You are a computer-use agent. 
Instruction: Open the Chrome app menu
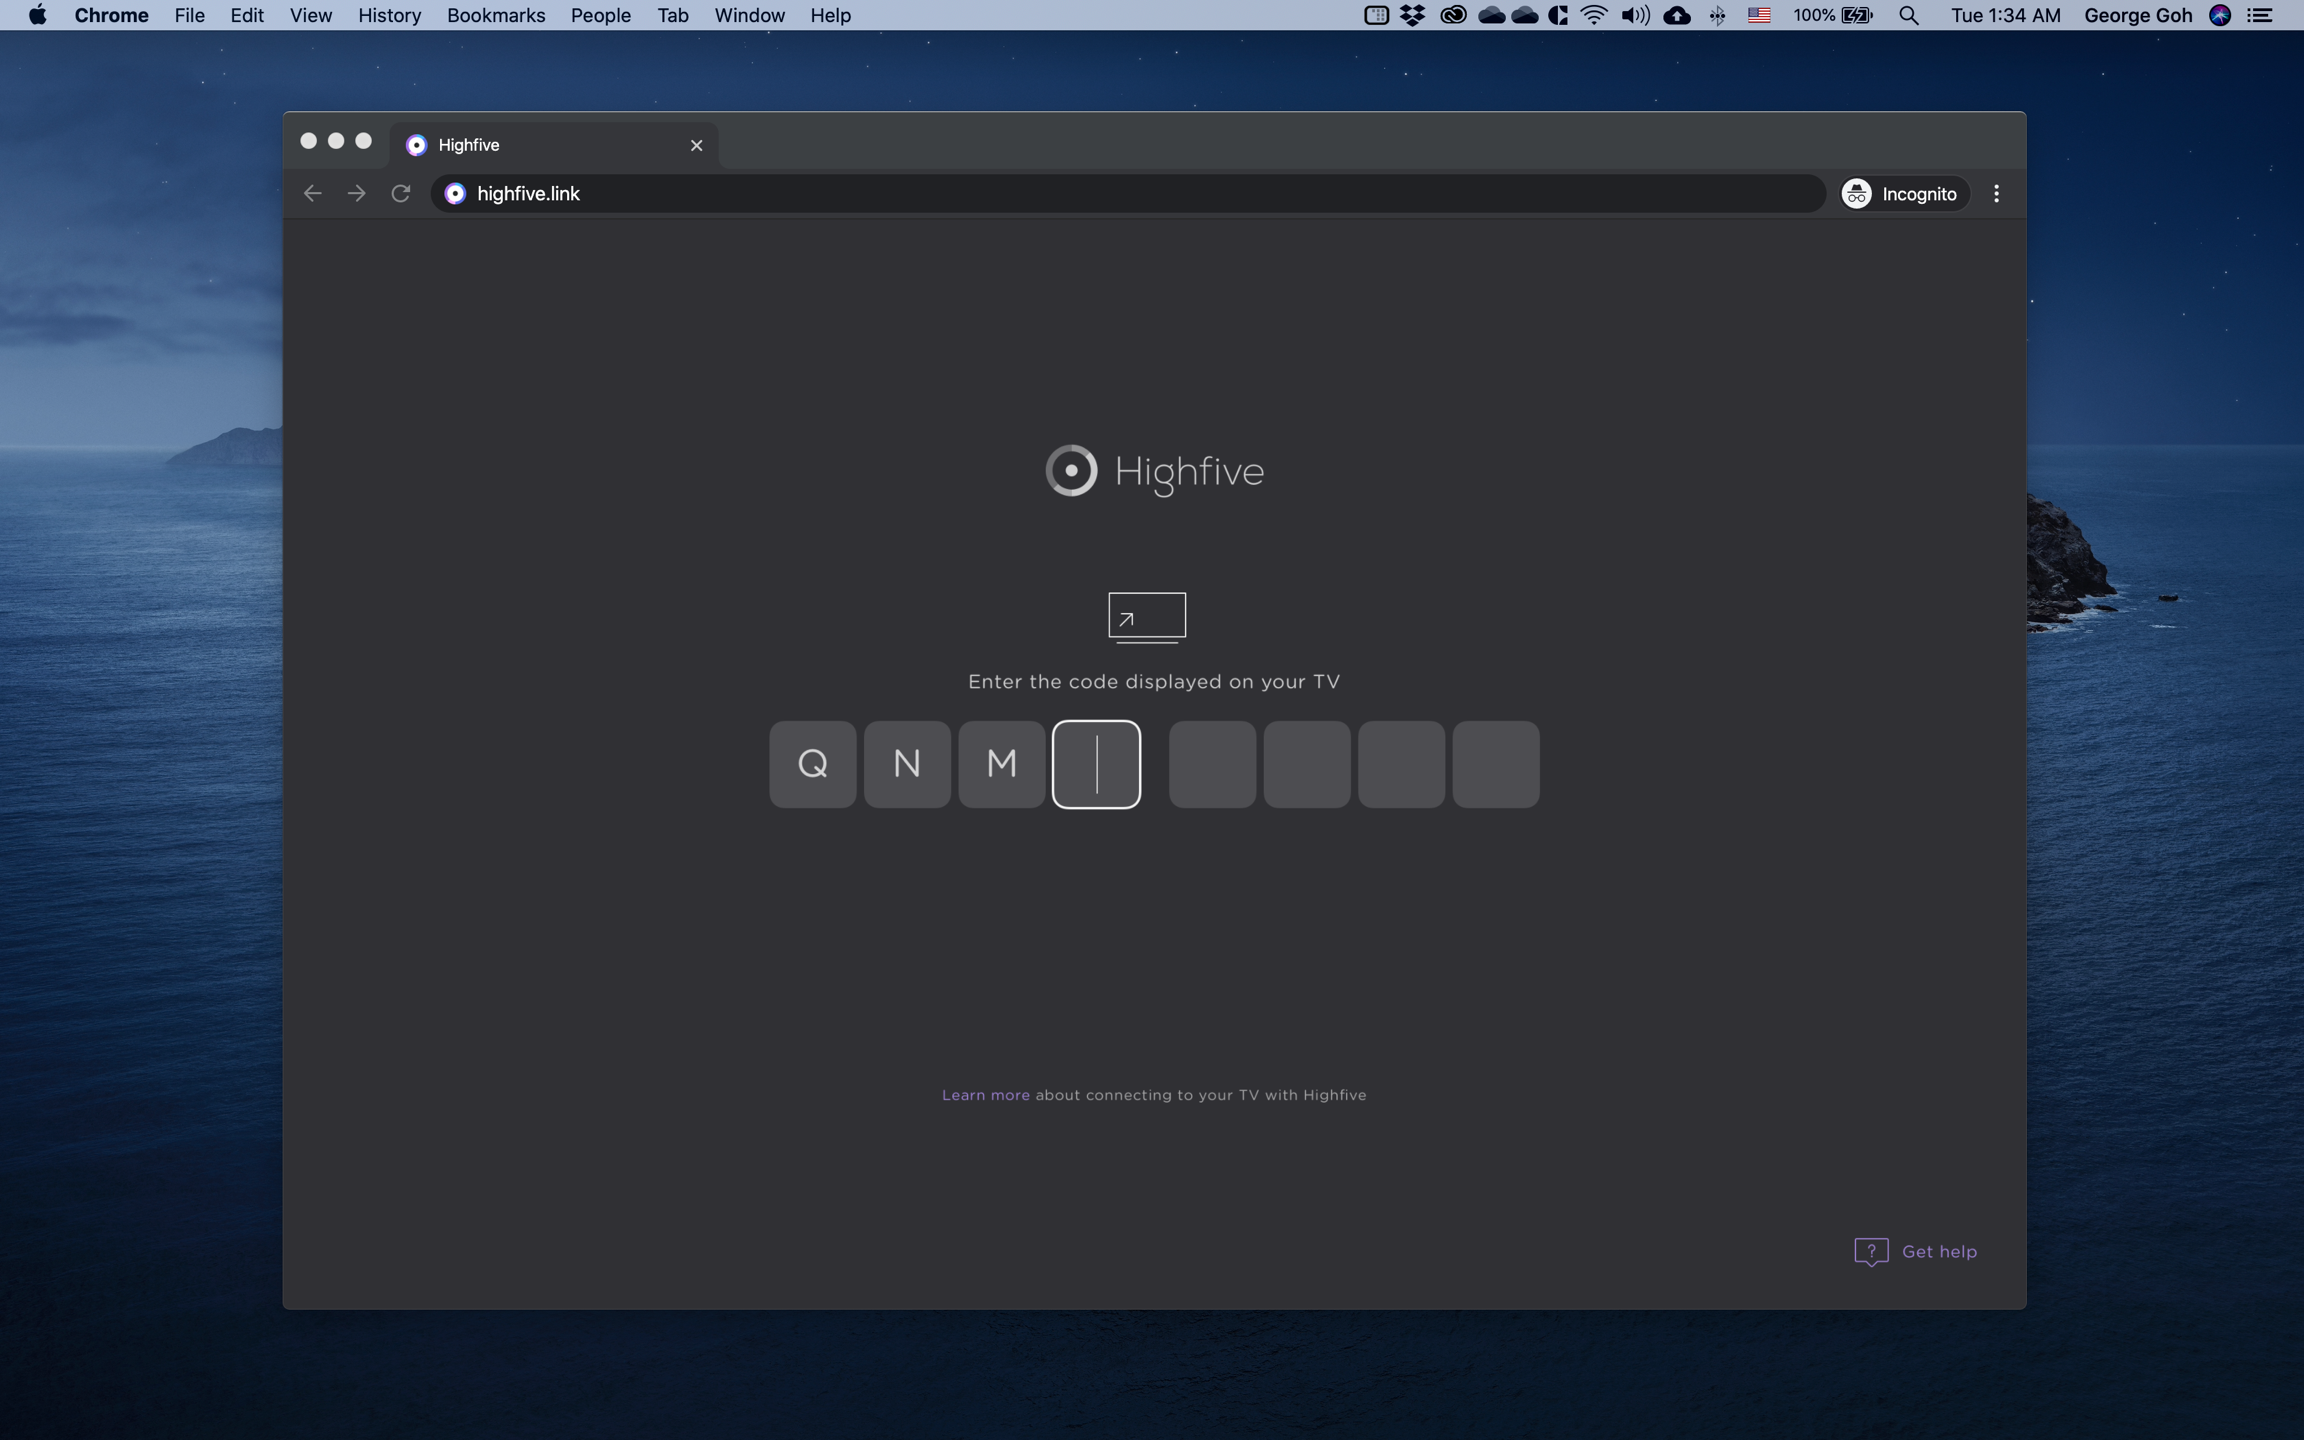[x=111, y=15]
